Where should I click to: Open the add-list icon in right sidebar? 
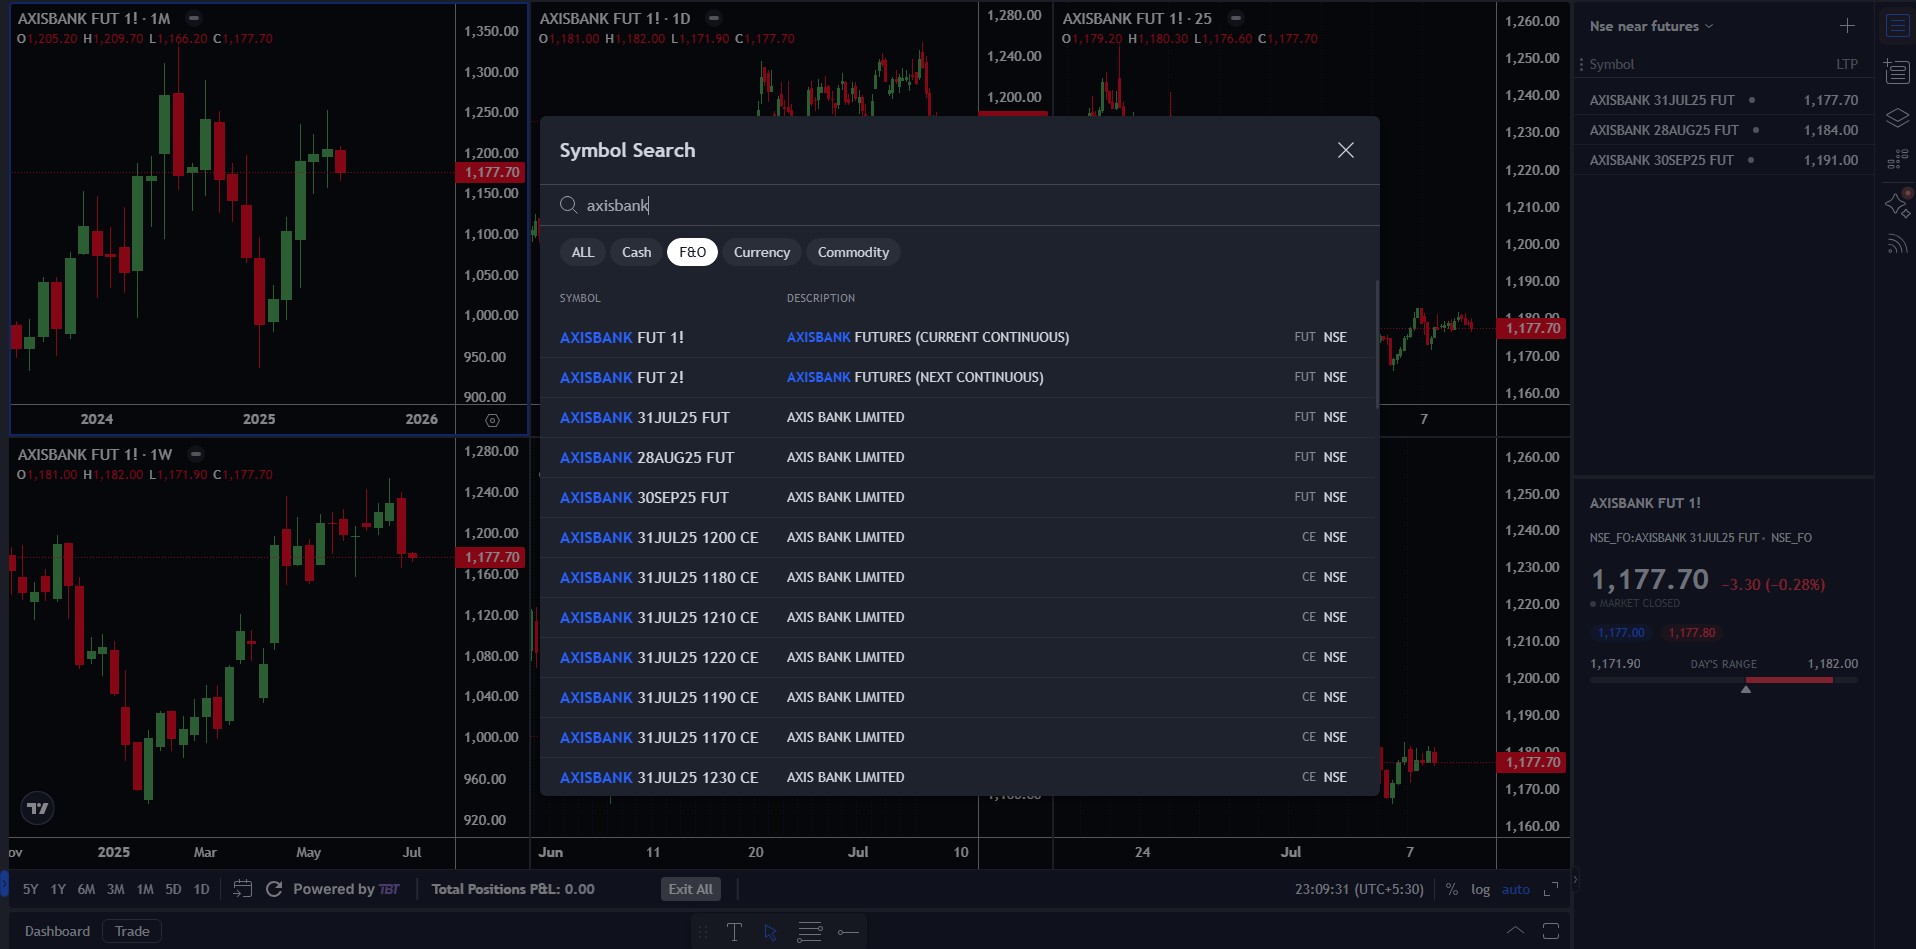tap(1897, 71)
